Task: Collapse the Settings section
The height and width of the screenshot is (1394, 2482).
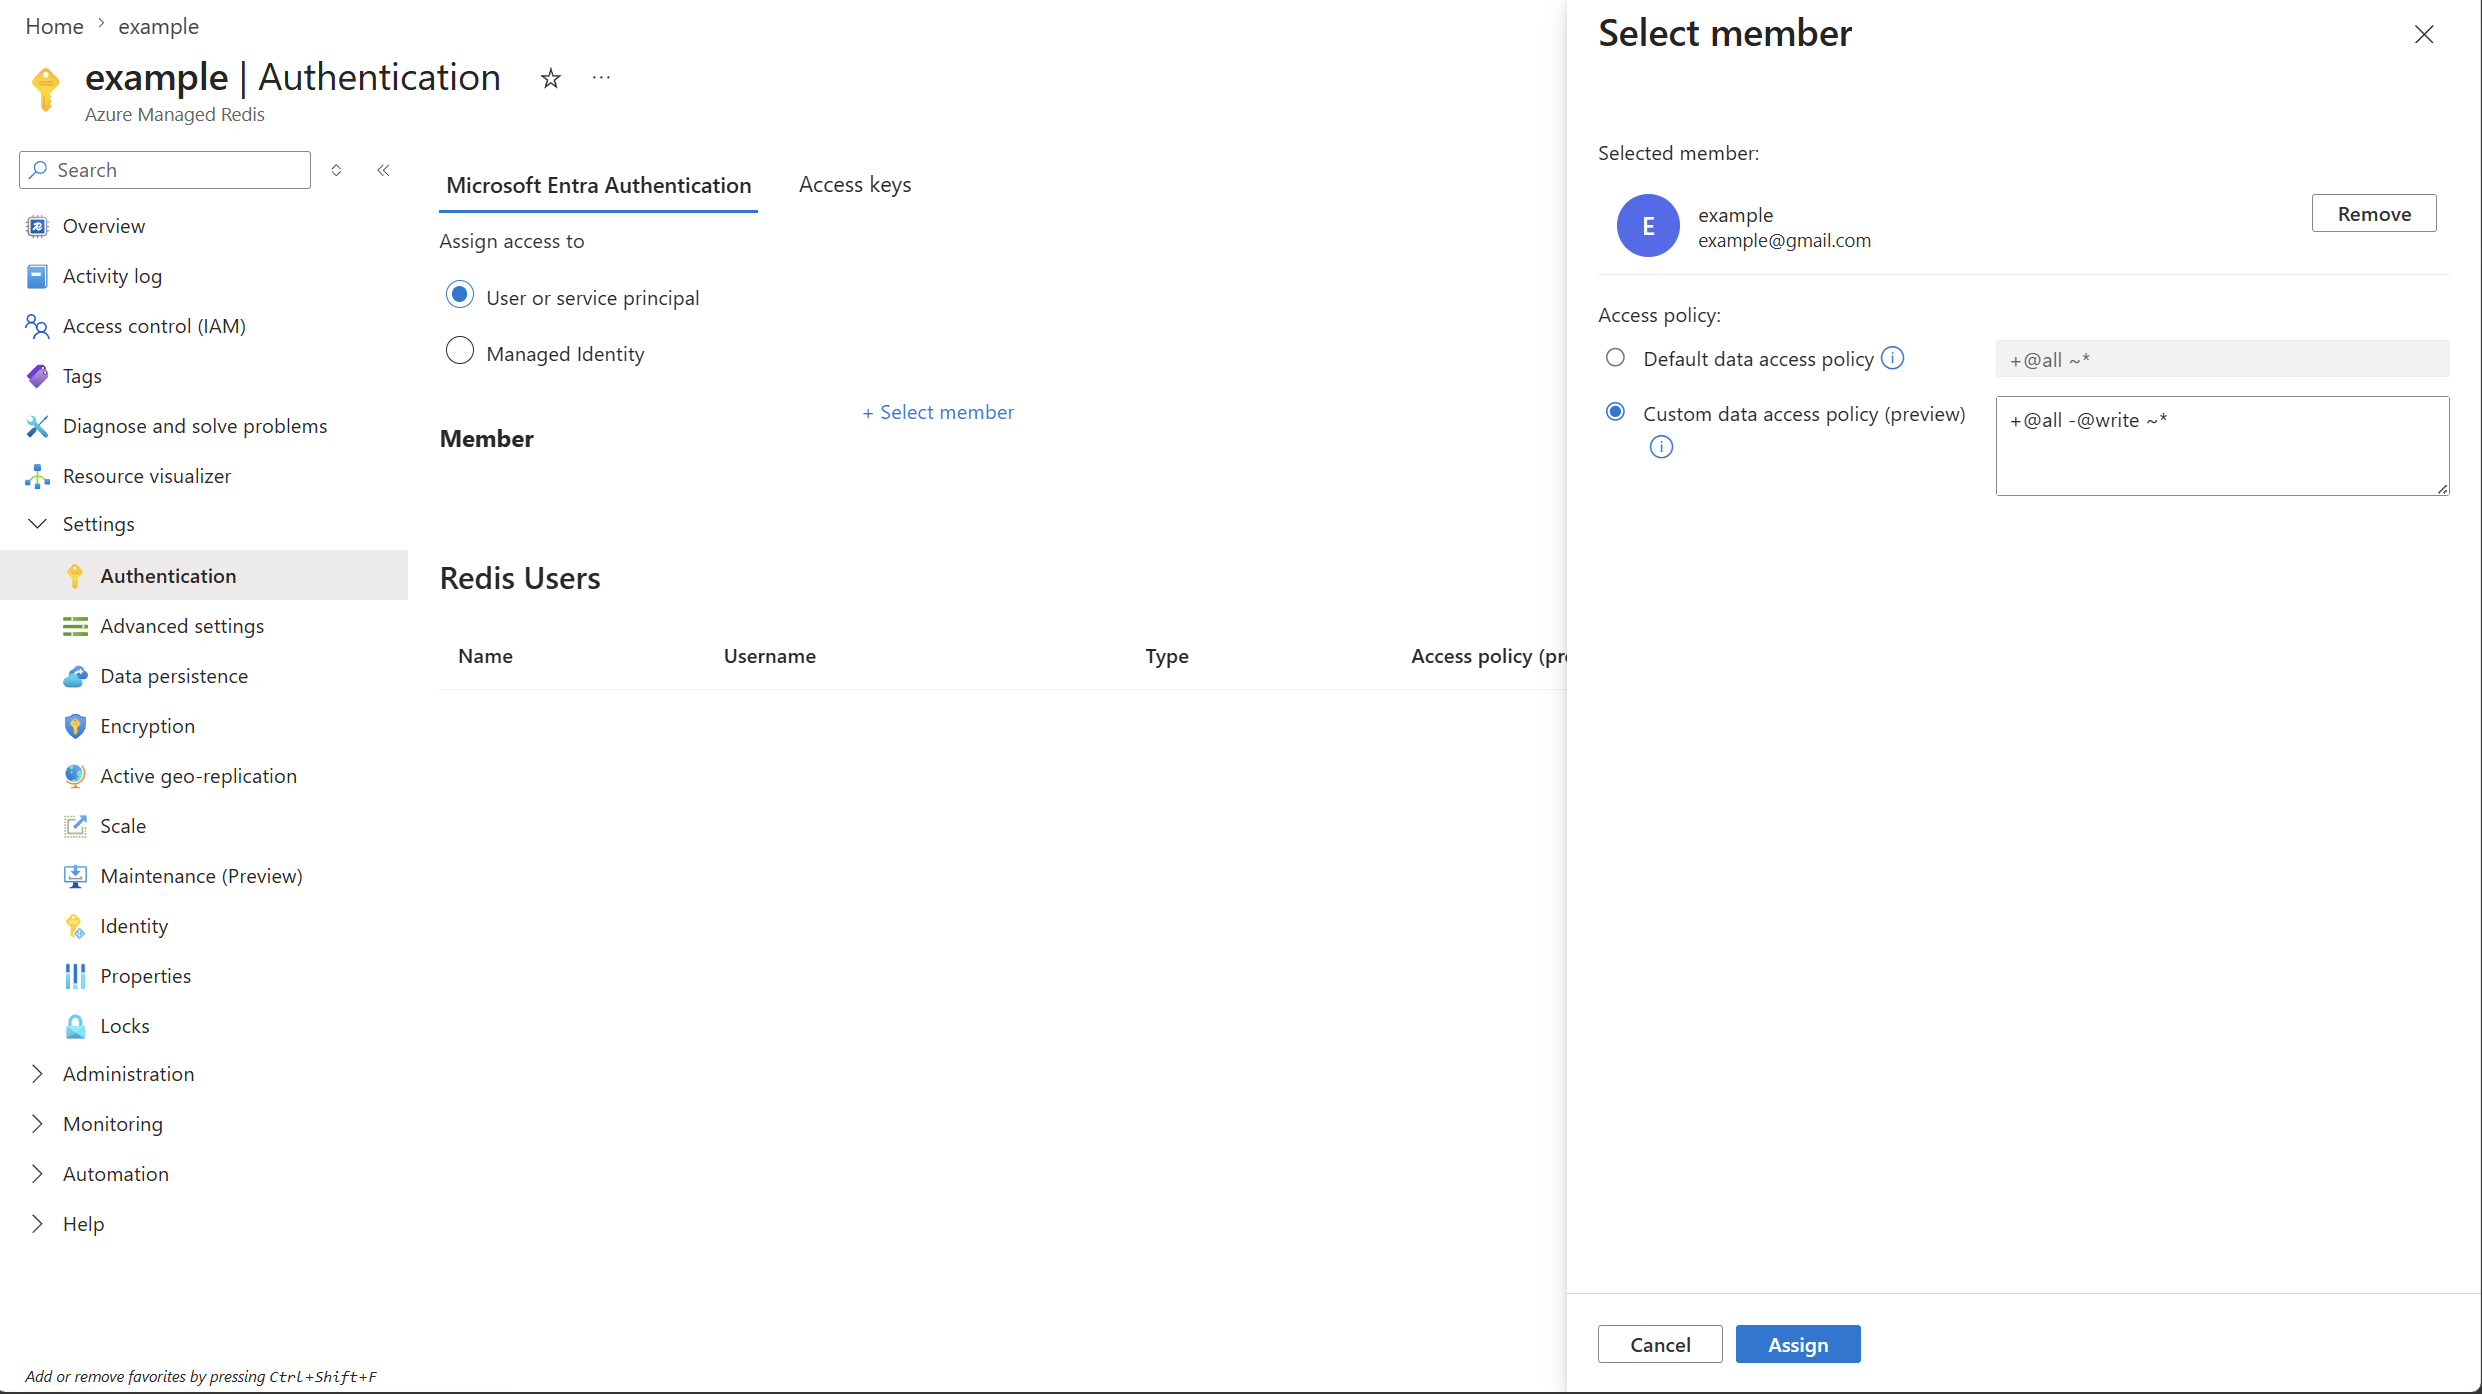Action: point(38,524)
